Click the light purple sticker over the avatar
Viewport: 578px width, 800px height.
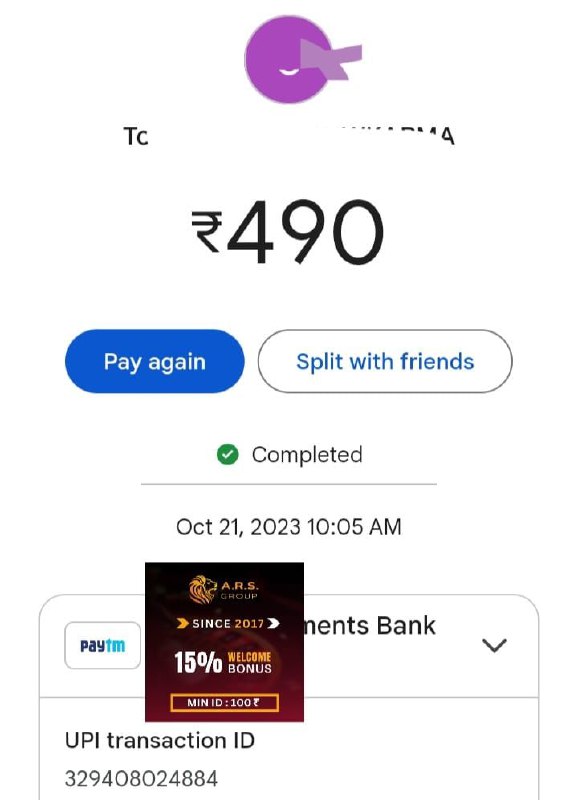331,58
